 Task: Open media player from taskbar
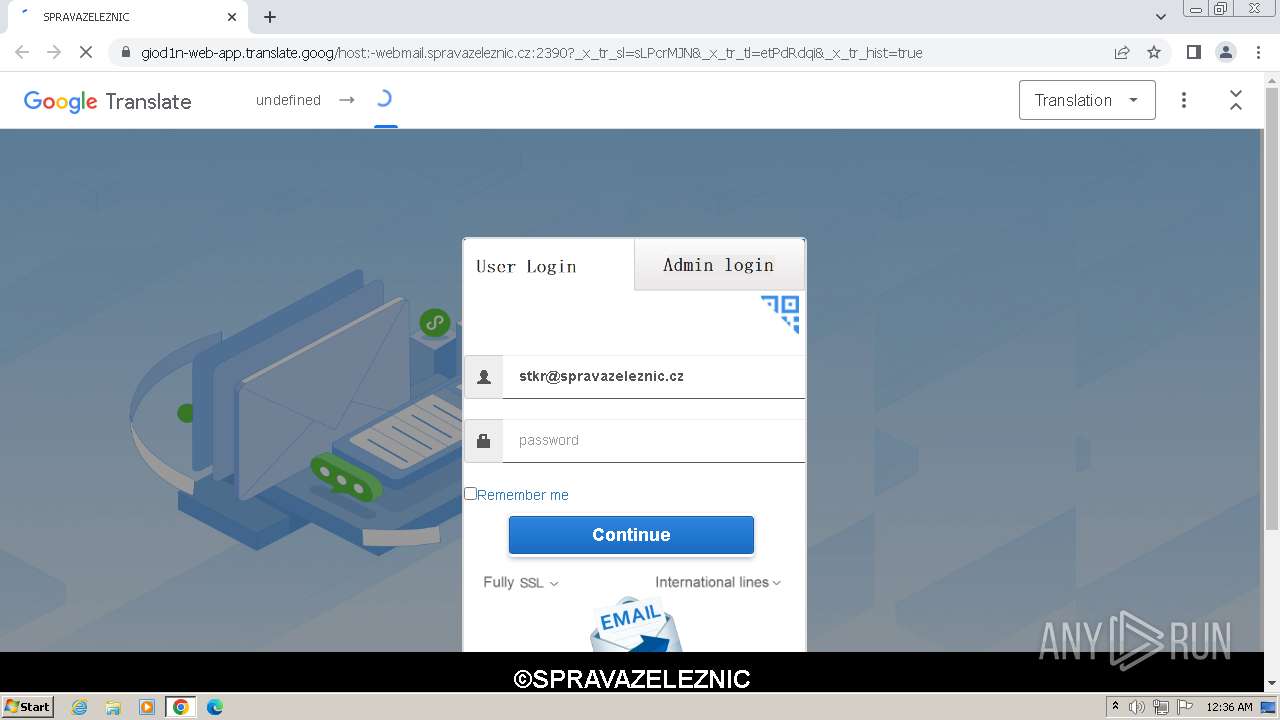147,707
